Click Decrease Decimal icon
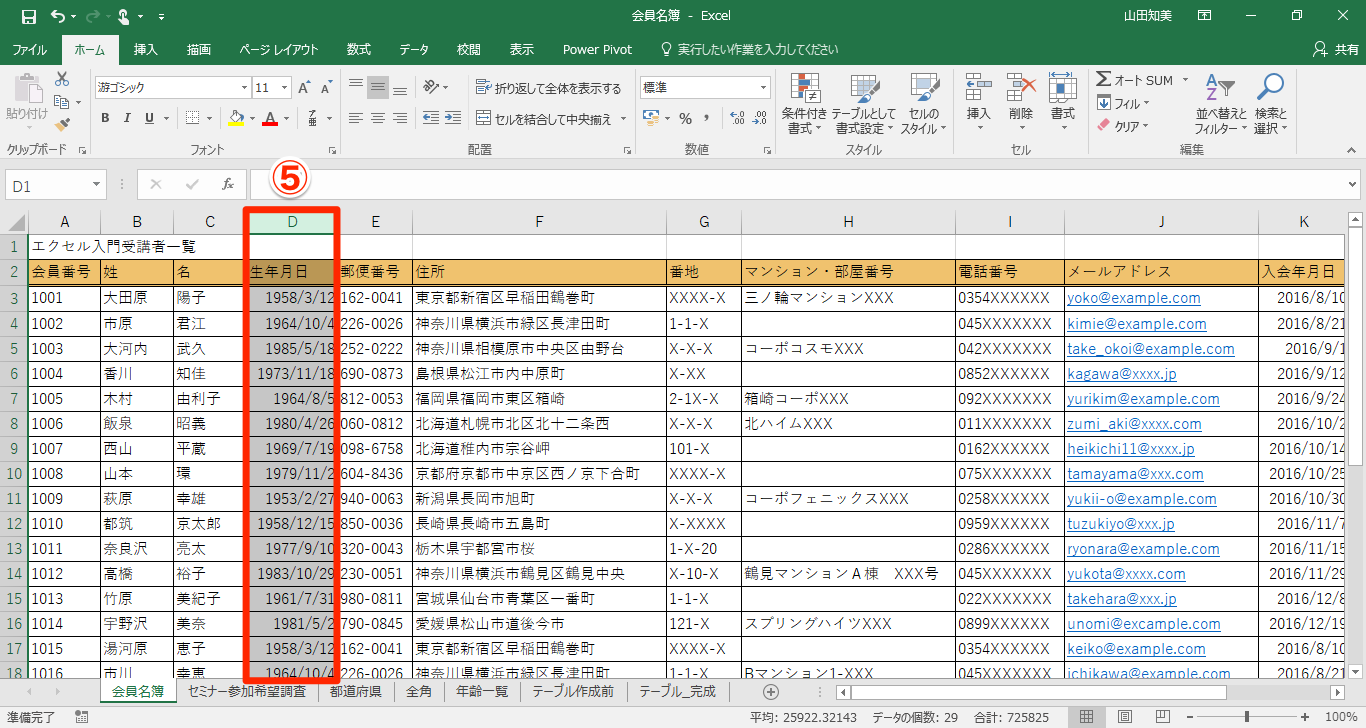This screenshot has width=1366, height=728. click(x=759, y=118)
